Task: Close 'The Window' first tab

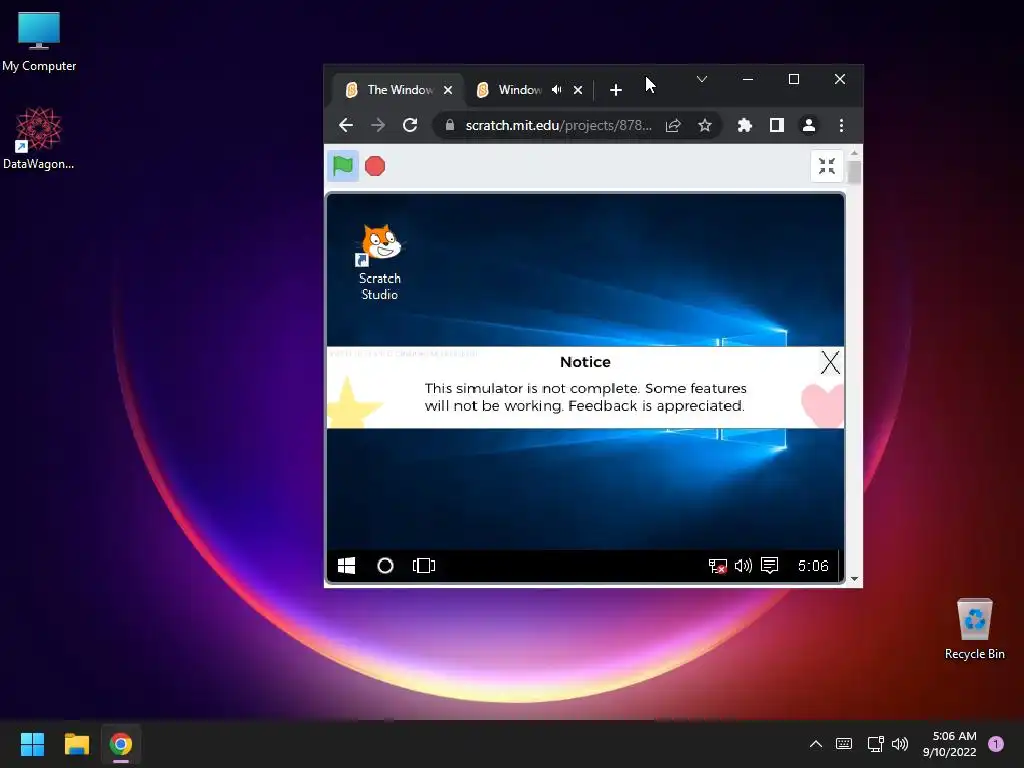Action: (448, 90)
